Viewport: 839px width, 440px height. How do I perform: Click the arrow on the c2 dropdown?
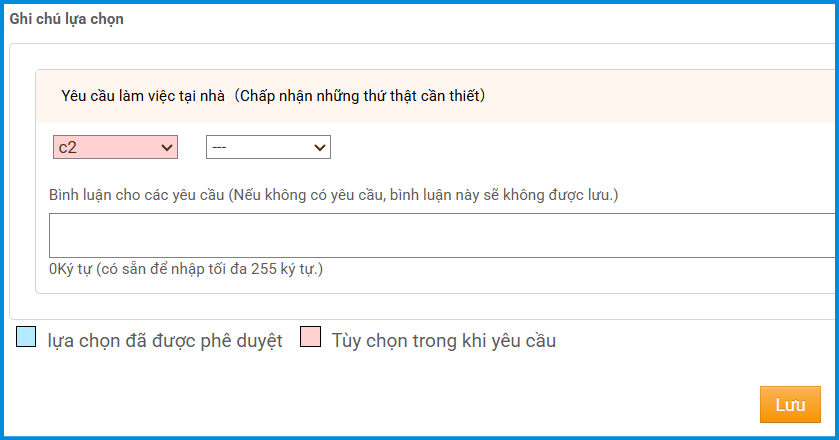(x=166, y=147)
